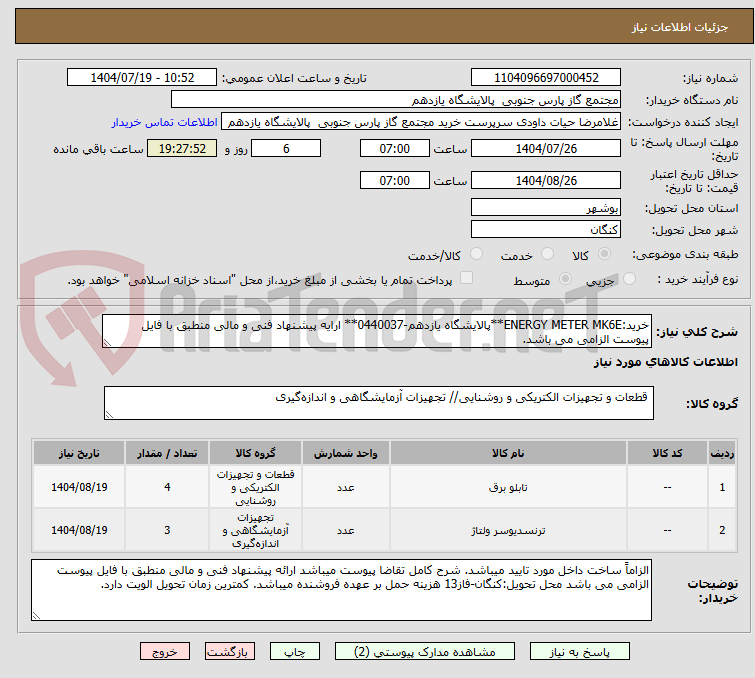The width and height of the screenshot is (755, 678).
Task: Click the remaining time countdown 19:27:52
Action: (182, 148)
